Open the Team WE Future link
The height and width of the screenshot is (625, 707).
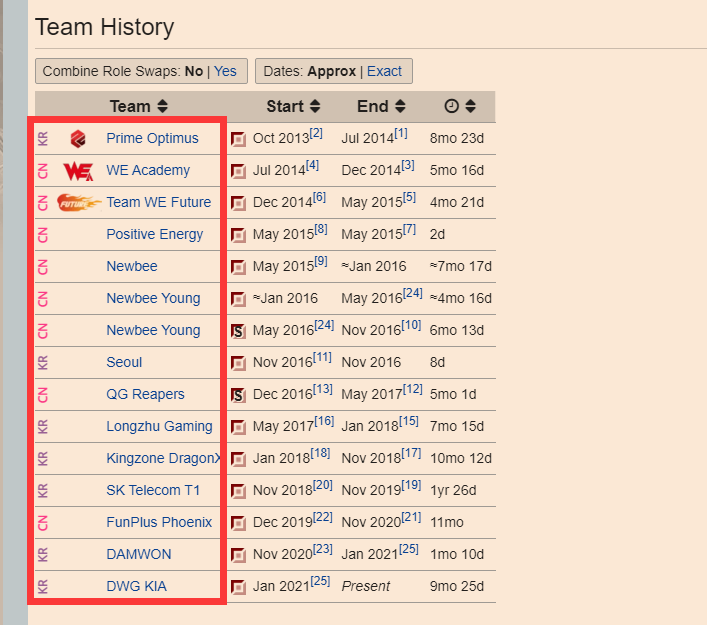159,202
